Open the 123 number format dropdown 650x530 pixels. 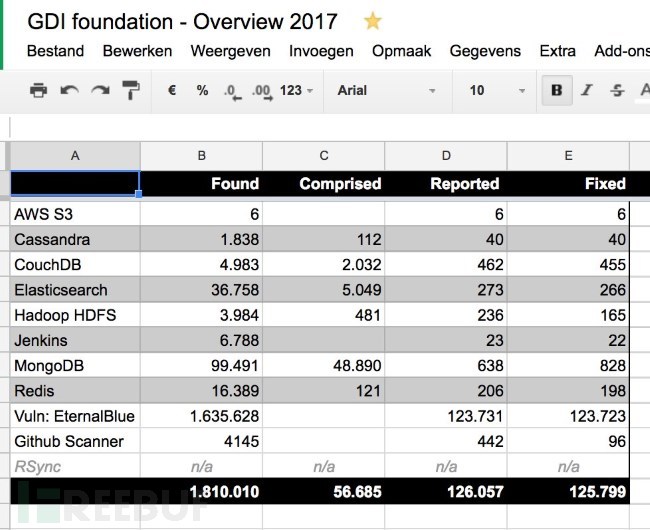click(296, 91)
